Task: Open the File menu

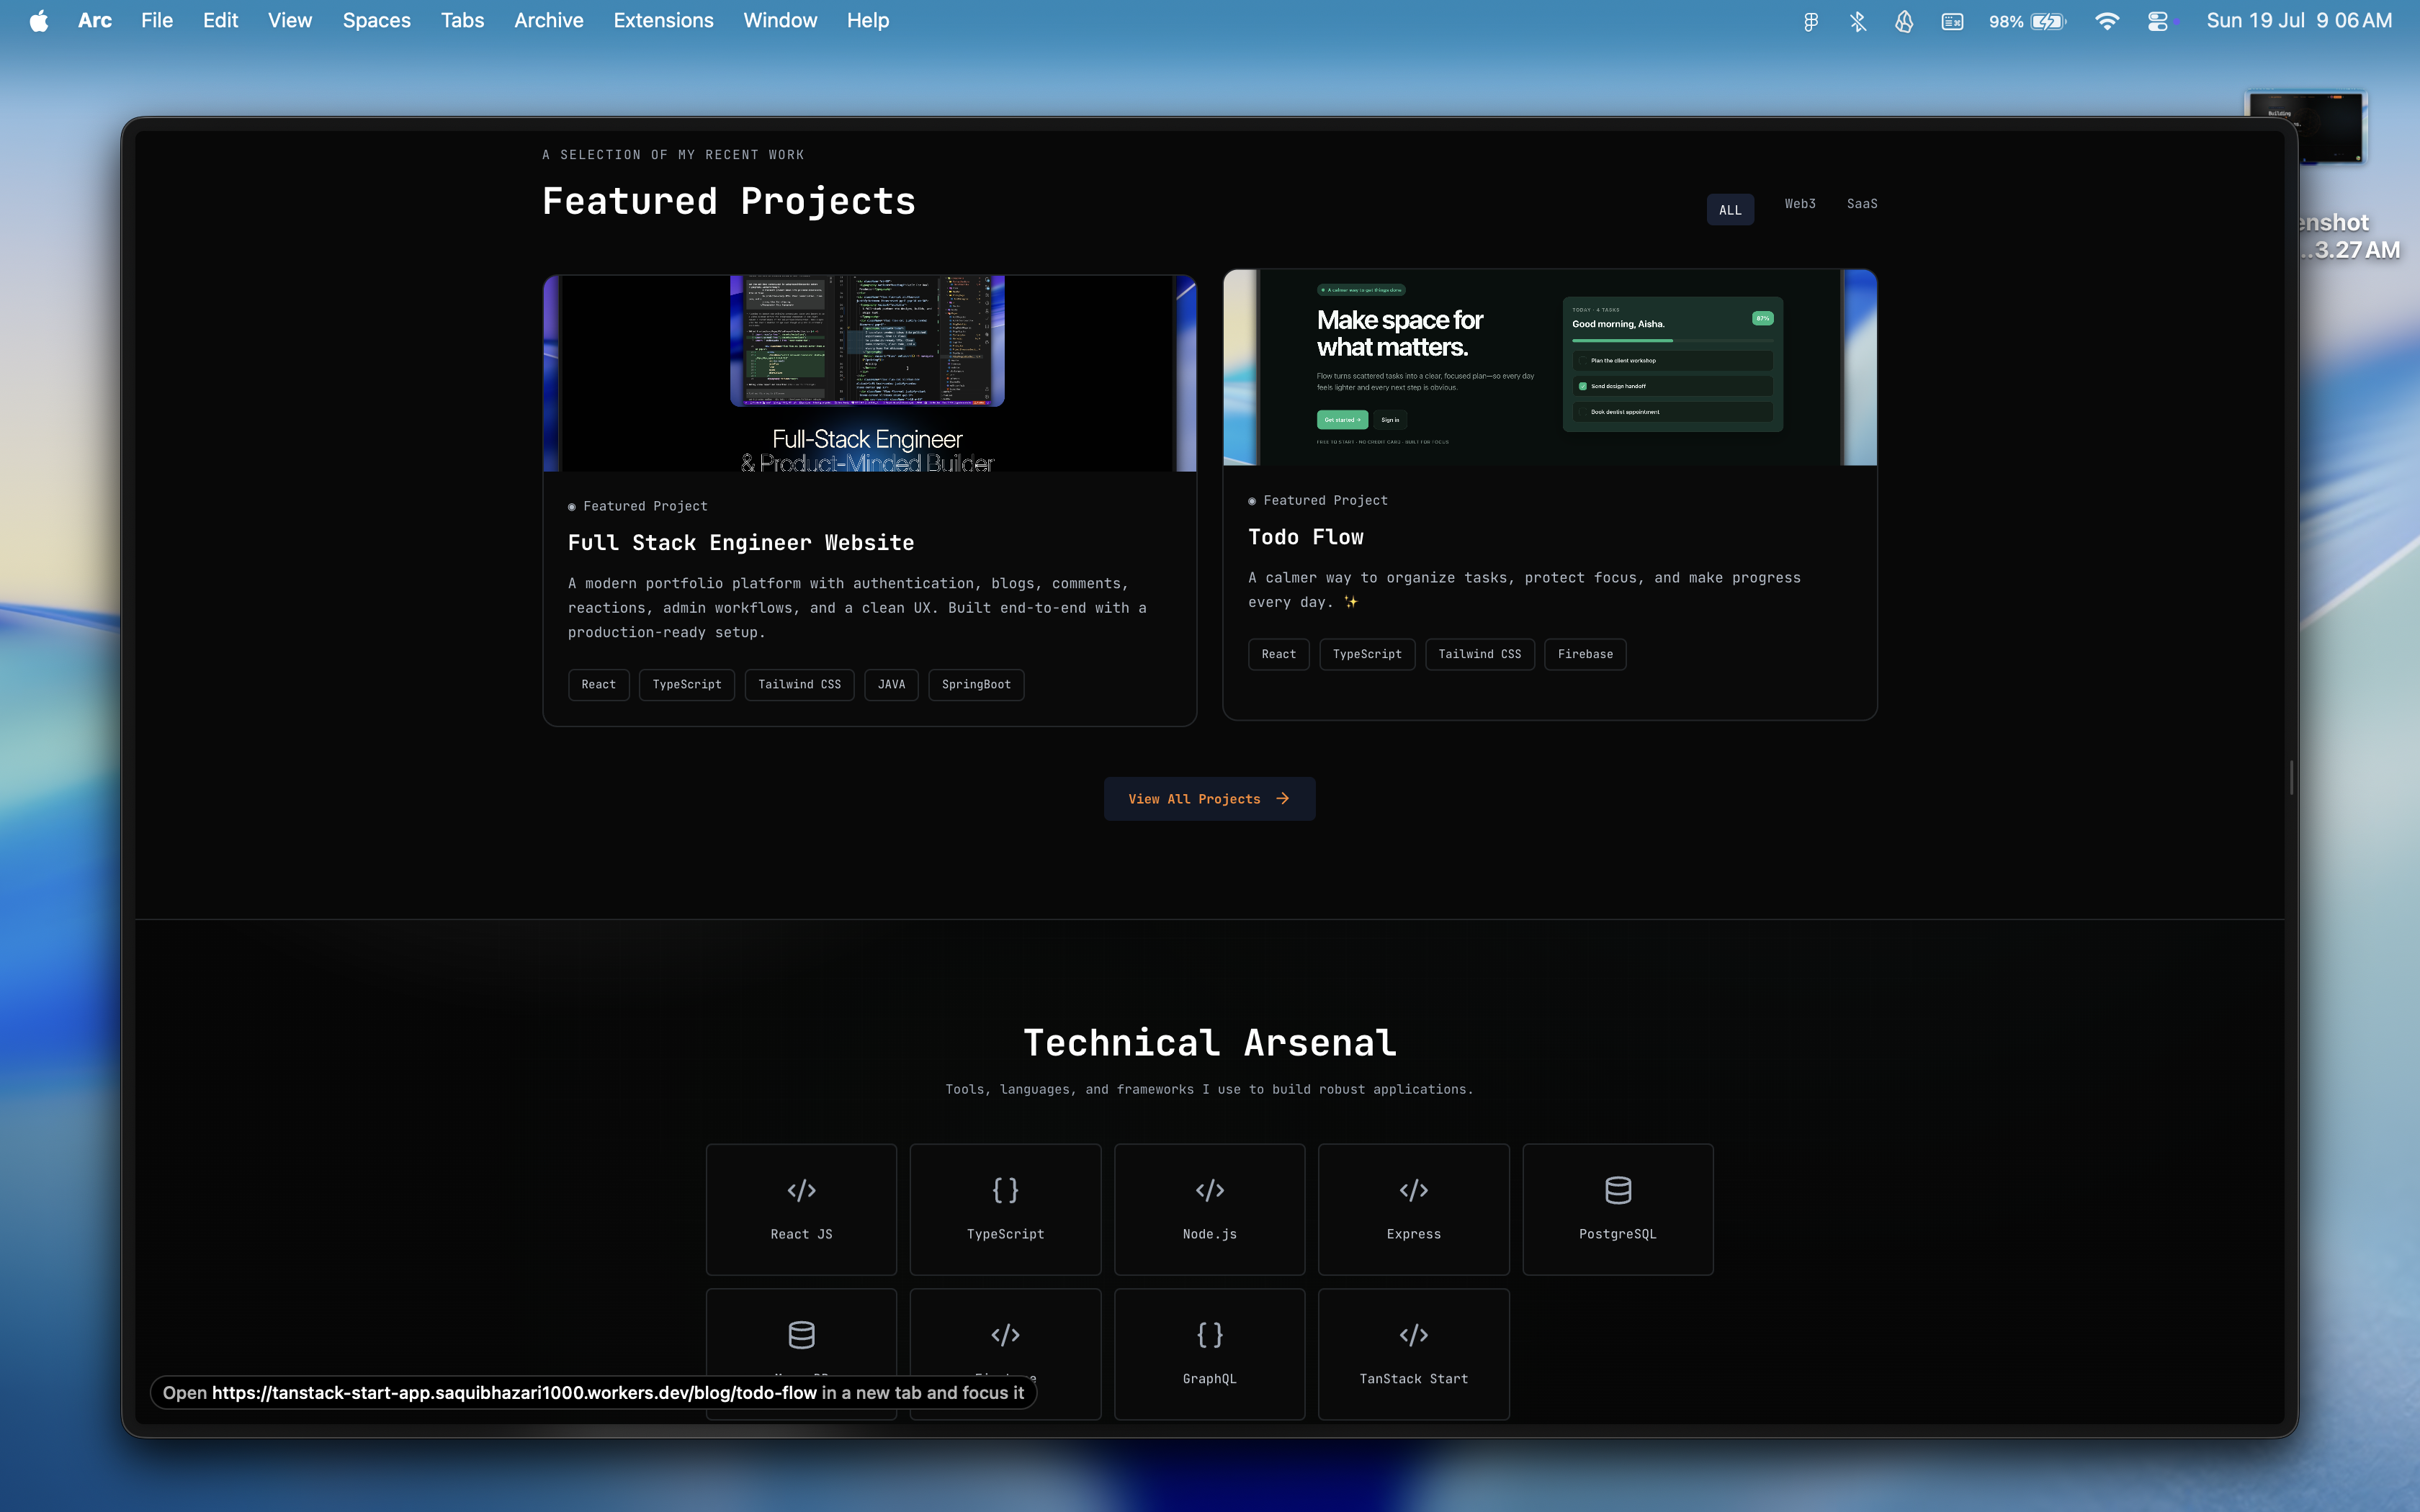Action: click(157, 21)
